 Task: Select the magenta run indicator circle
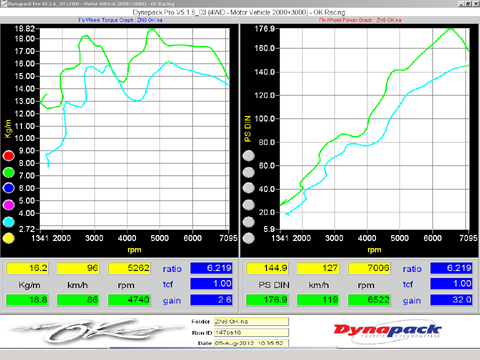click(x=9, y=205)
